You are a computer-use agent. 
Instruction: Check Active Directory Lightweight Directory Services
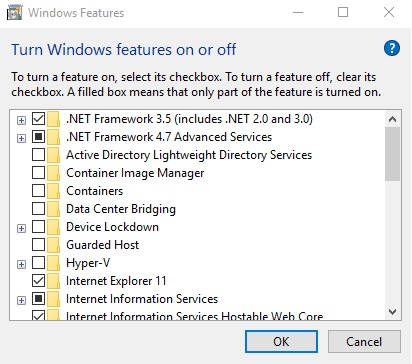coord(38,155)
